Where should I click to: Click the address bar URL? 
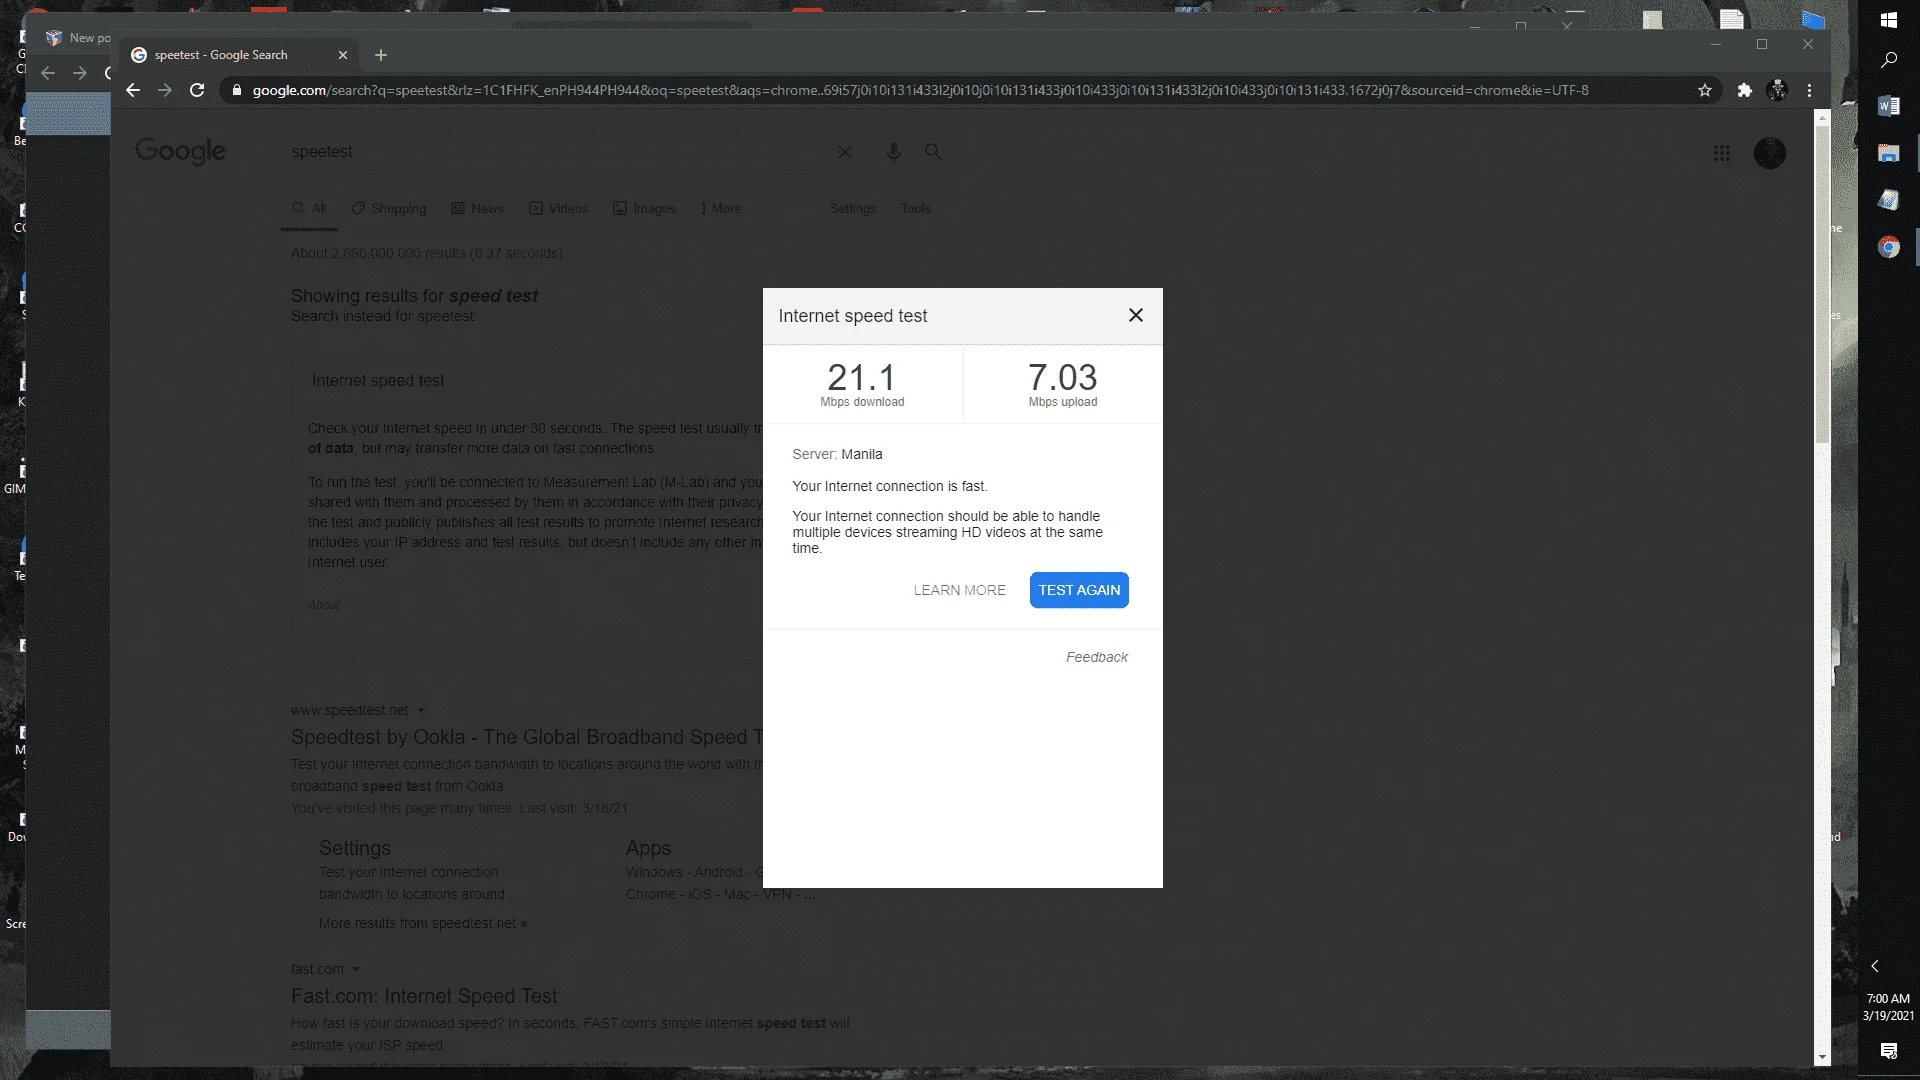(x=920, y=90)
